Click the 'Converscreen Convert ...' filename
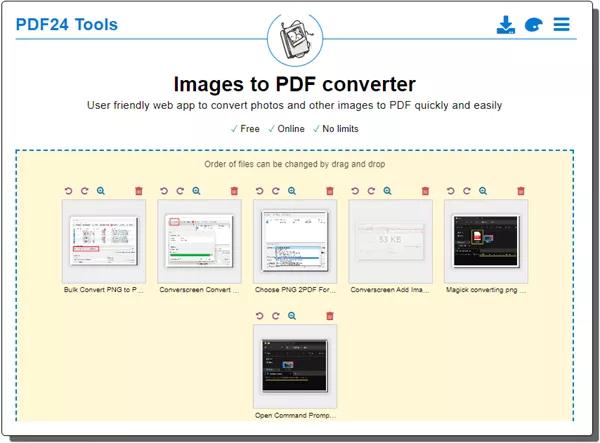The width and height of the screenshot is (600, 443). 199,290
